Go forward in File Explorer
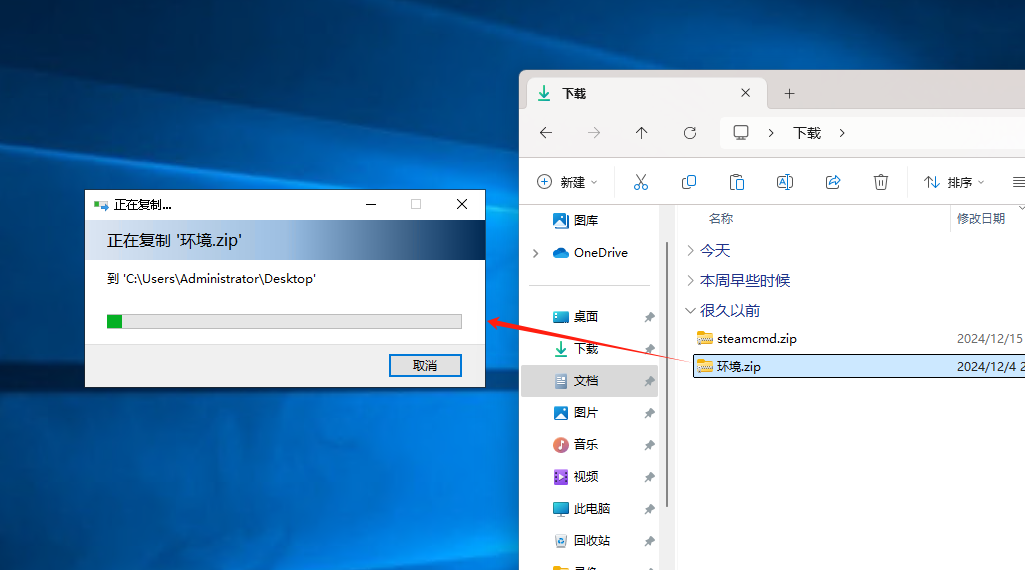This screenshot has width=1025, height=570. click(x=594, y=133)
